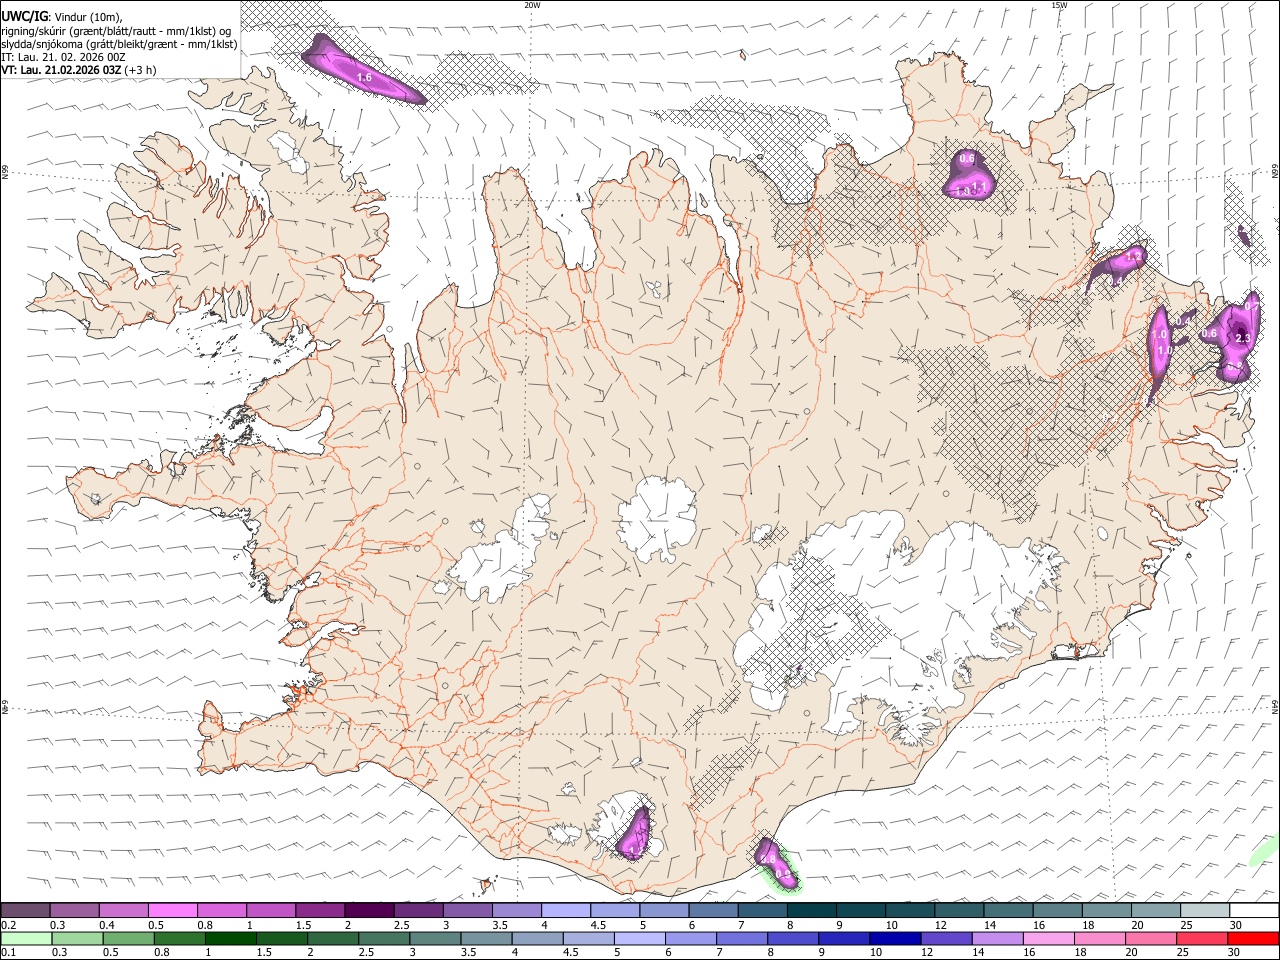Image resolution: width=1280 pixels, height=960 pixels.
Task: Click the 'UWC/IG: Vindur (10m)' title text
Action: (61, 15)
